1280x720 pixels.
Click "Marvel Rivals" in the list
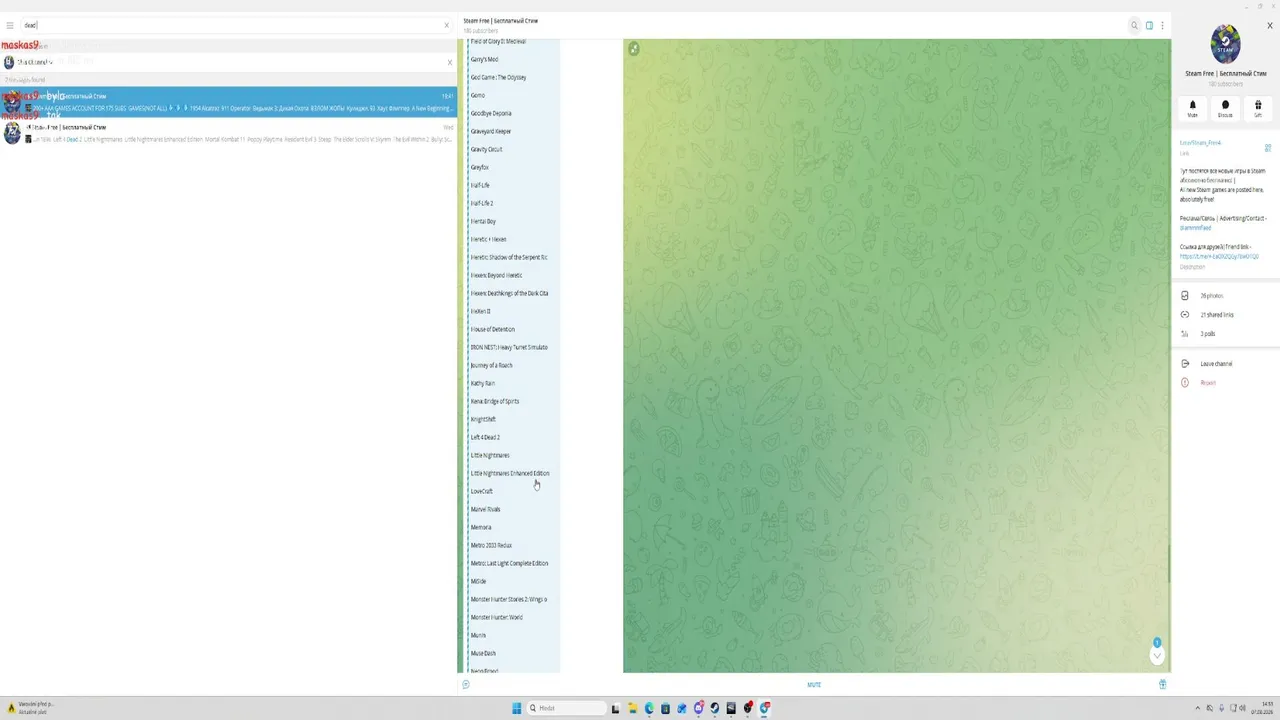486,509
